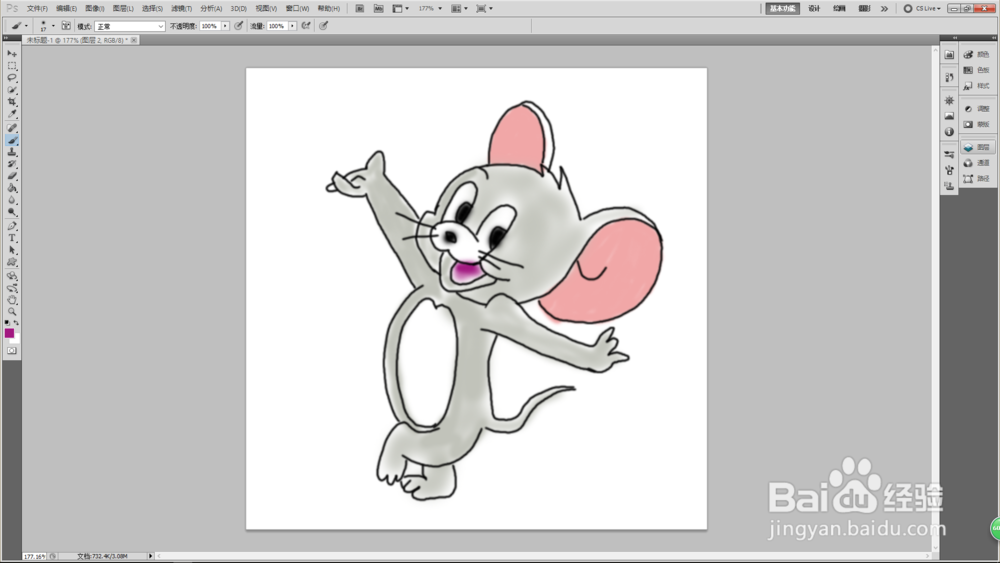Set the magenta foreground color swatch
This screenshot has width=1000, height=563.
9,333
